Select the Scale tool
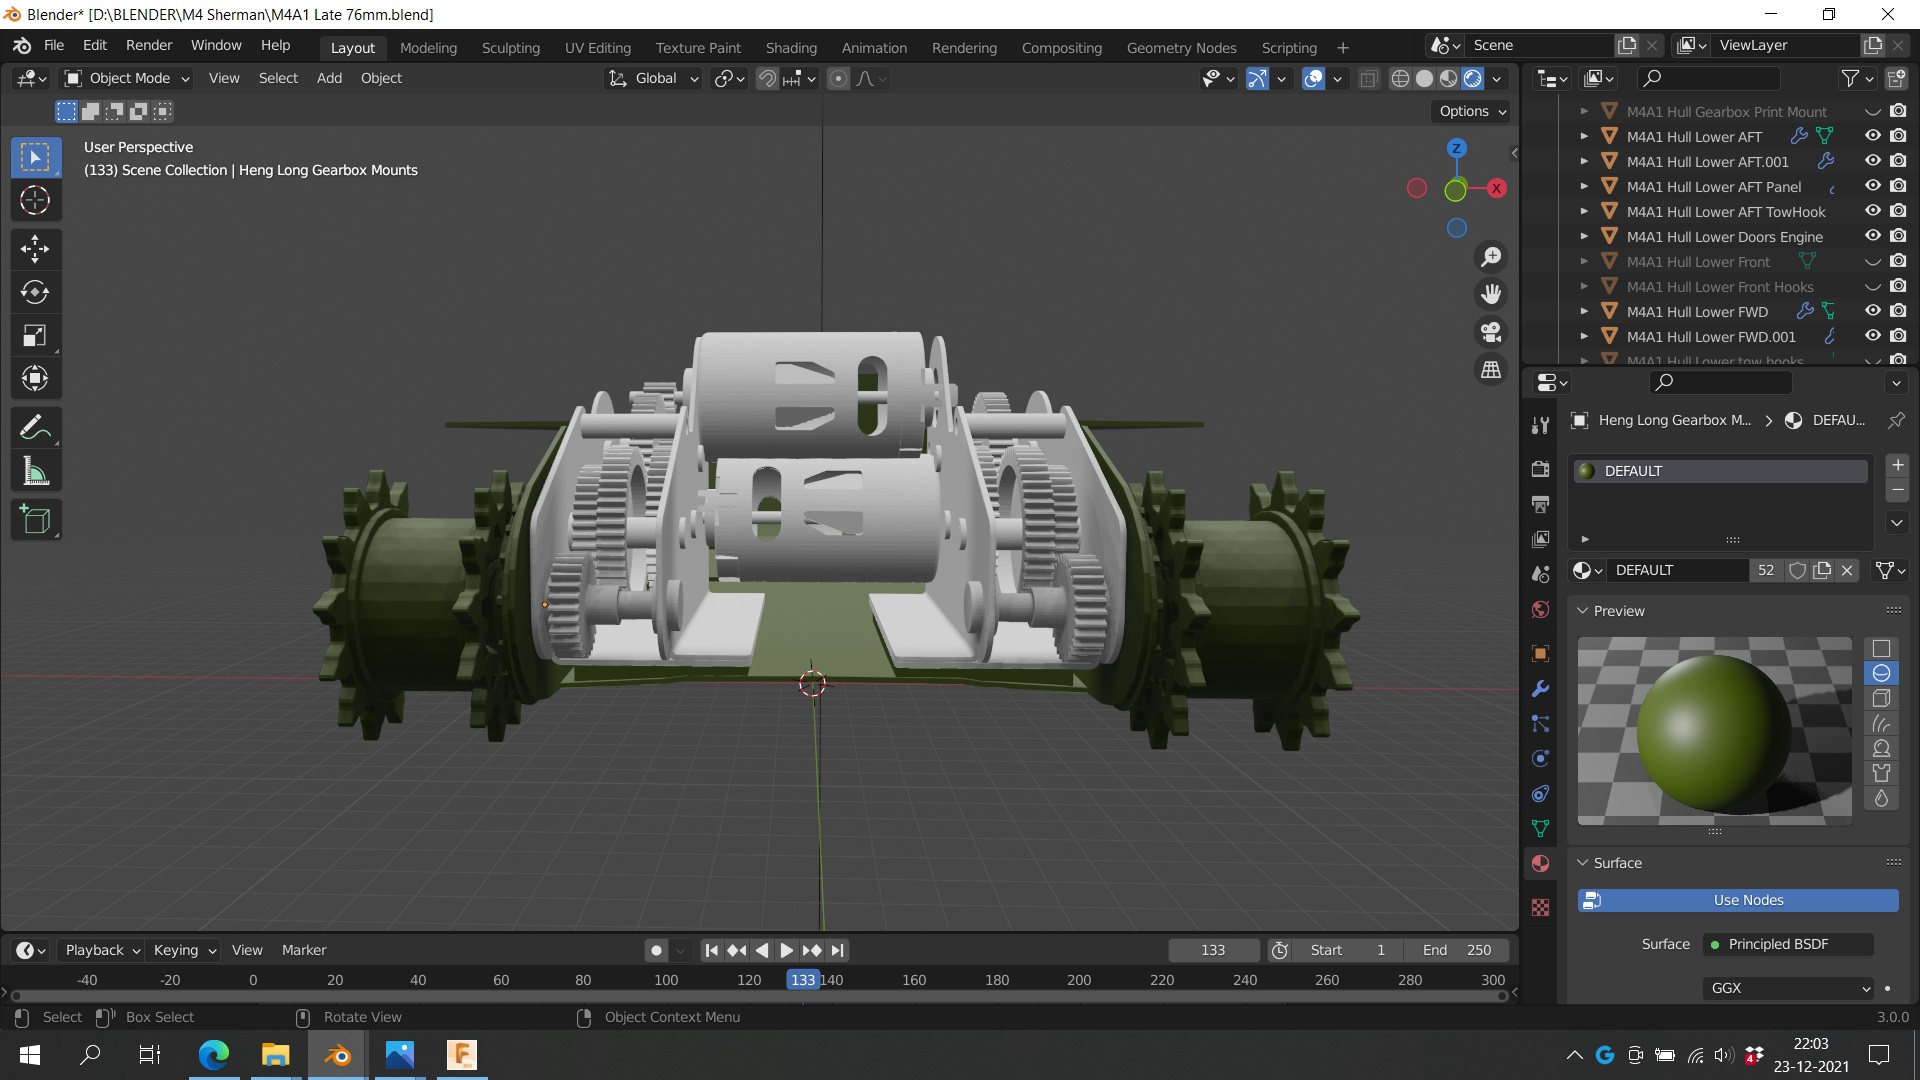This screenshot has width=1920, height=1080. point(35,335)
